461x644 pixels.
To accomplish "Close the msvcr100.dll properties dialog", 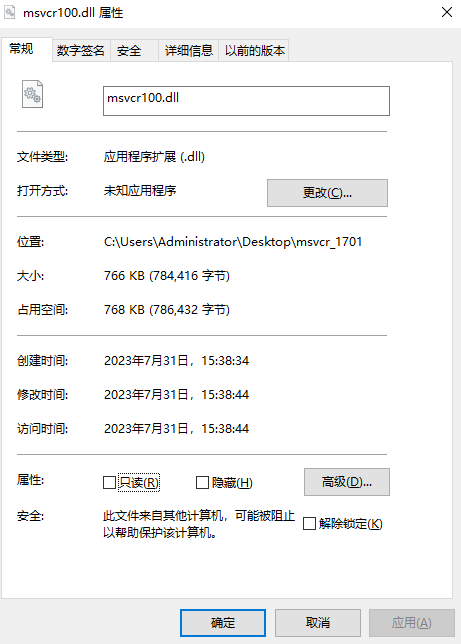I will click(x=447, y=12).
